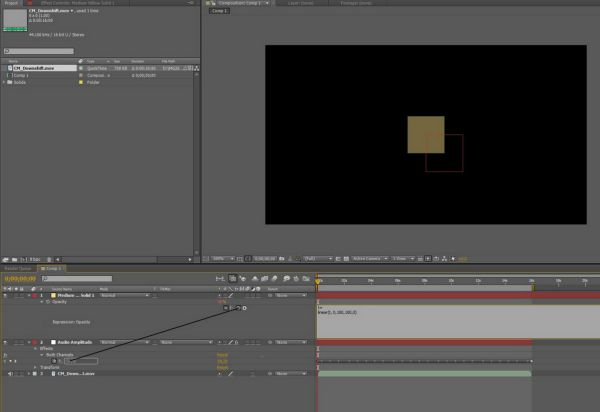
Task: Click the Project panel search field
Action: pyautogui.click(x=39, y=51)
